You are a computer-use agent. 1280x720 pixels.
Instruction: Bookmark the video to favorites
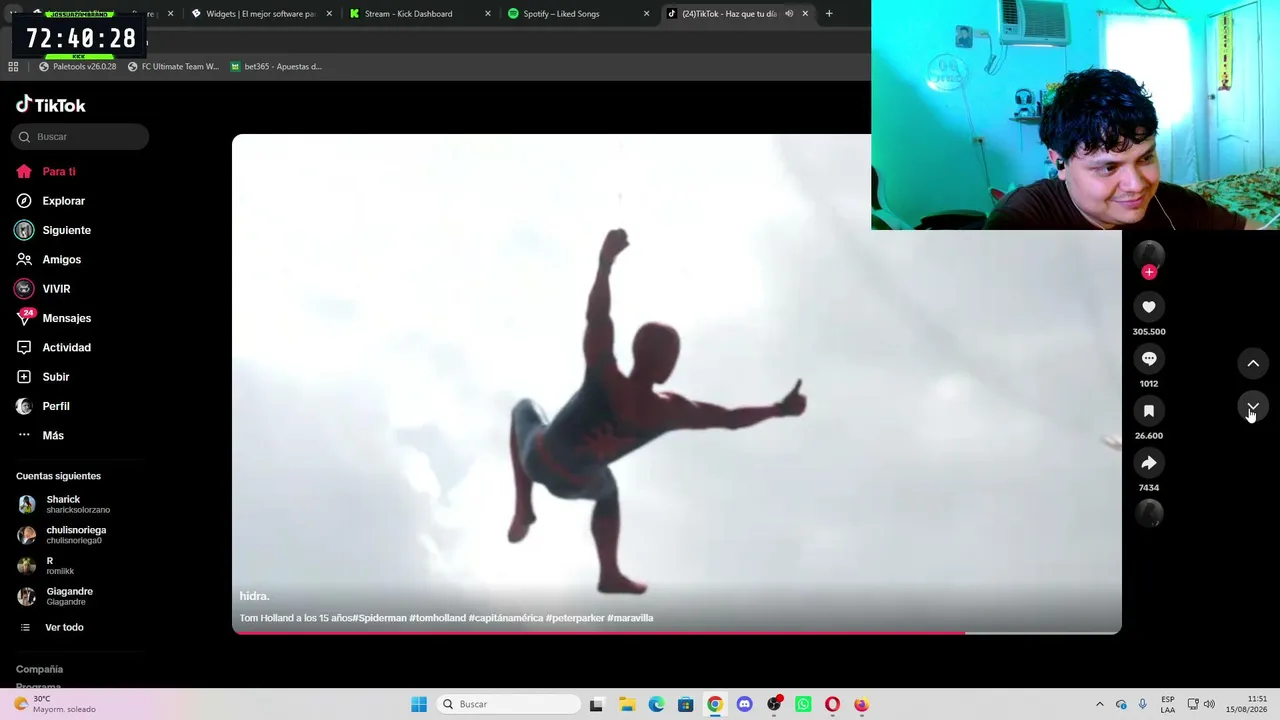tap(1149, 411)
